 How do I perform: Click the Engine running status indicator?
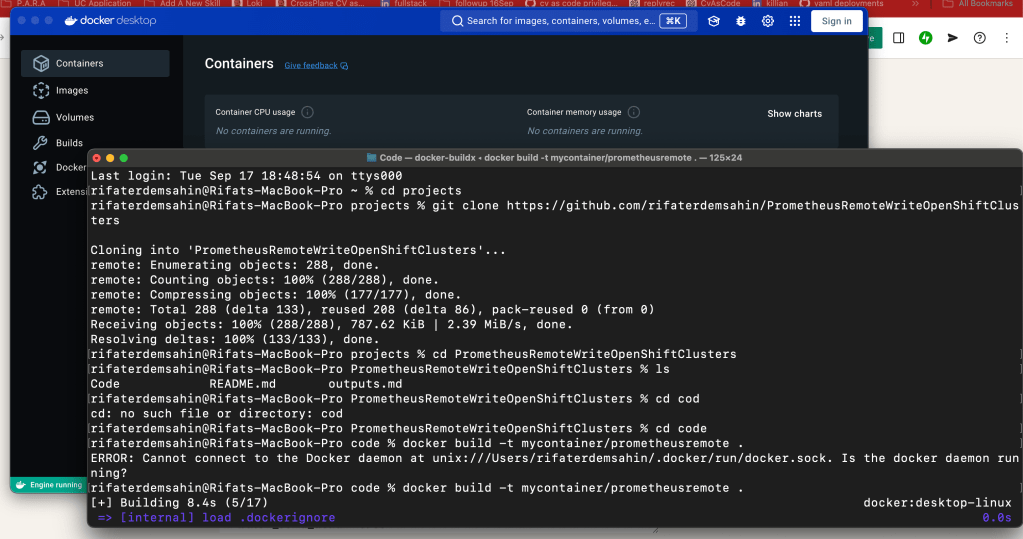pos(50,485)
